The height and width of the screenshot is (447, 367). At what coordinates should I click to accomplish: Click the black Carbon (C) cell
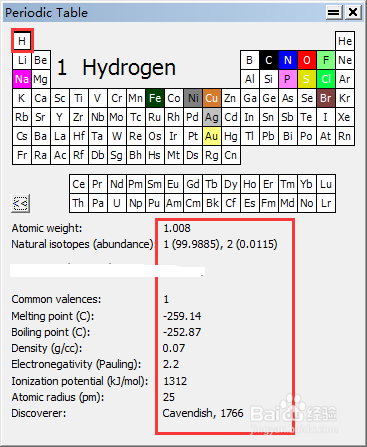[269, 60]
